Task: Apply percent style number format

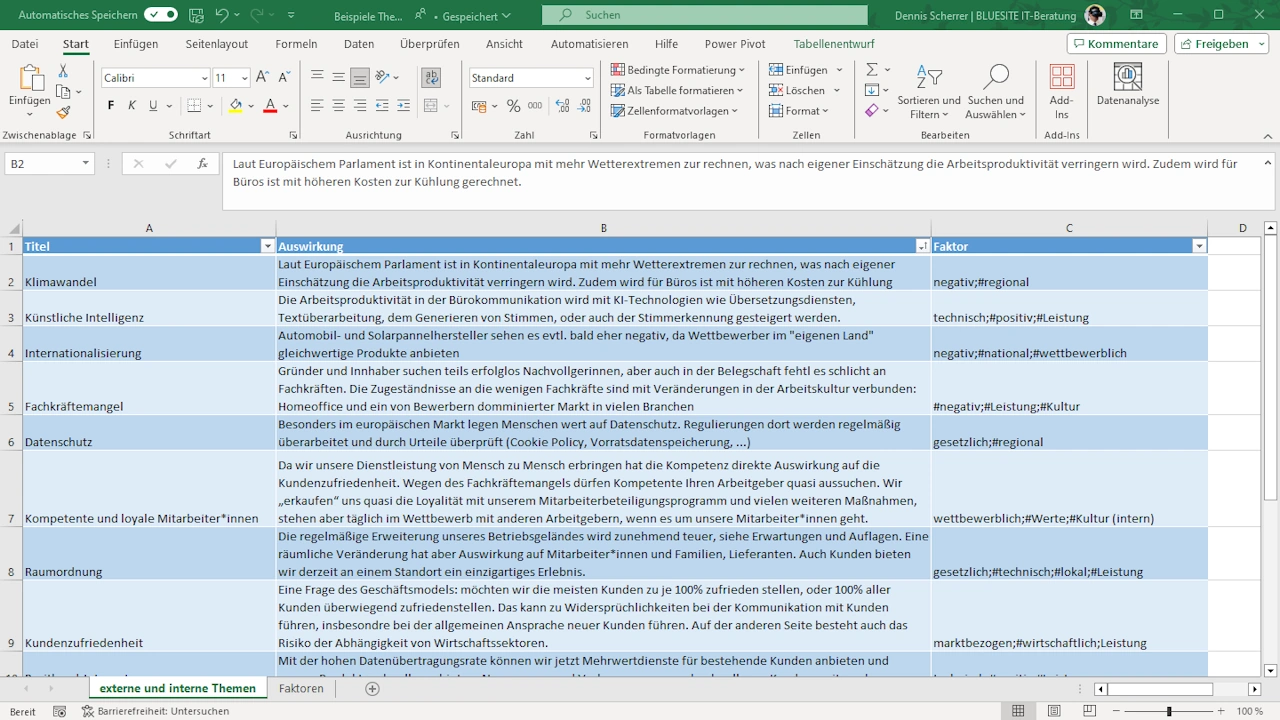Action: 513,106
